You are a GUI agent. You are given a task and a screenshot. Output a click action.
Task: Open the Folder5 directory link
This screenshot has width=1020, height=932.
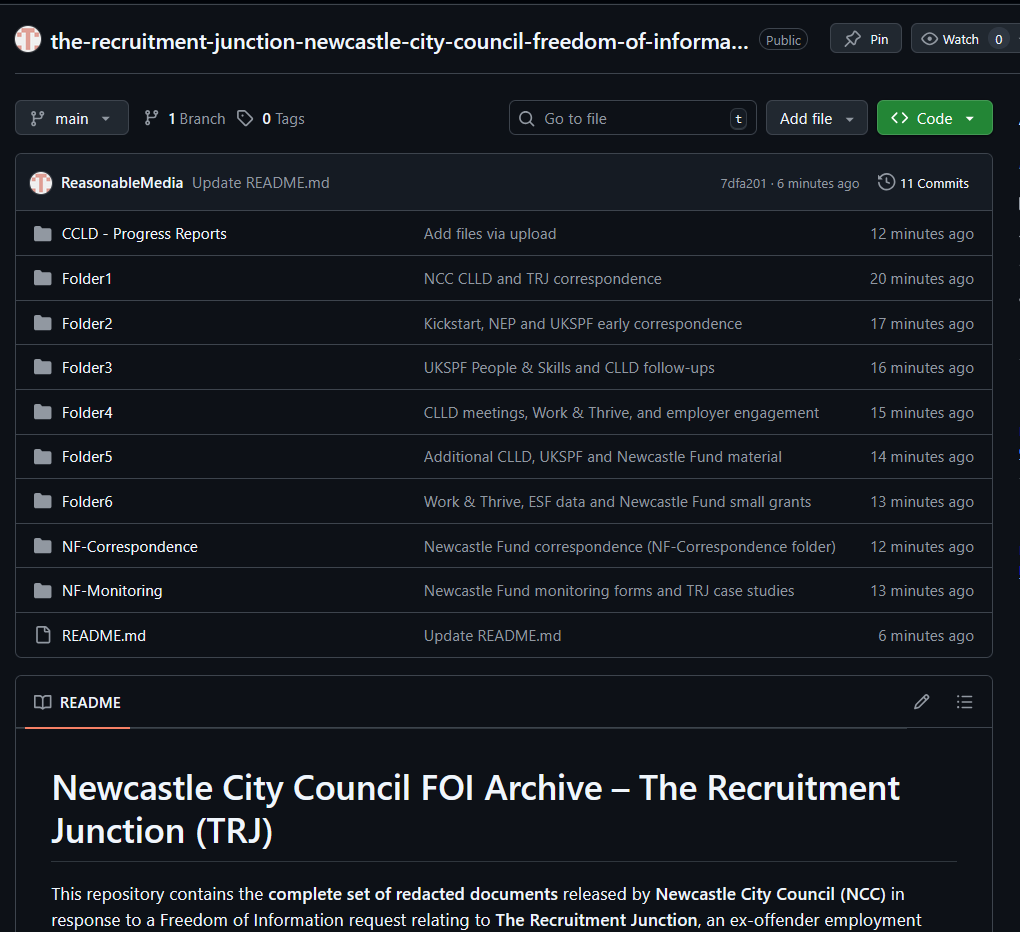87,457
